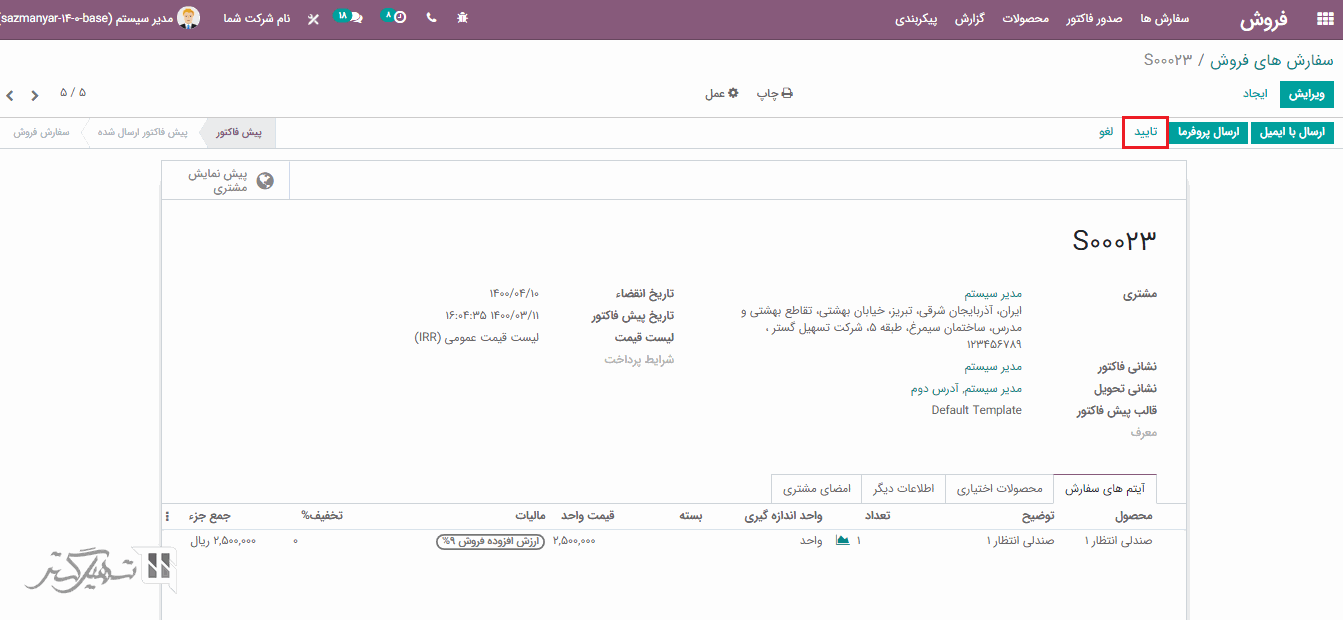Image resolution: width=1343 pixels, height=620 pixels.
Task: Open the محصولات menu
Action: (x=1025, y=19)
